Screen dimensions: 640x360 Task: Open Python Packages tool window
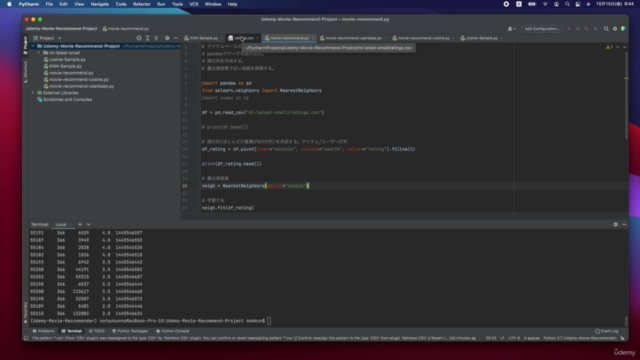[130, 331]
